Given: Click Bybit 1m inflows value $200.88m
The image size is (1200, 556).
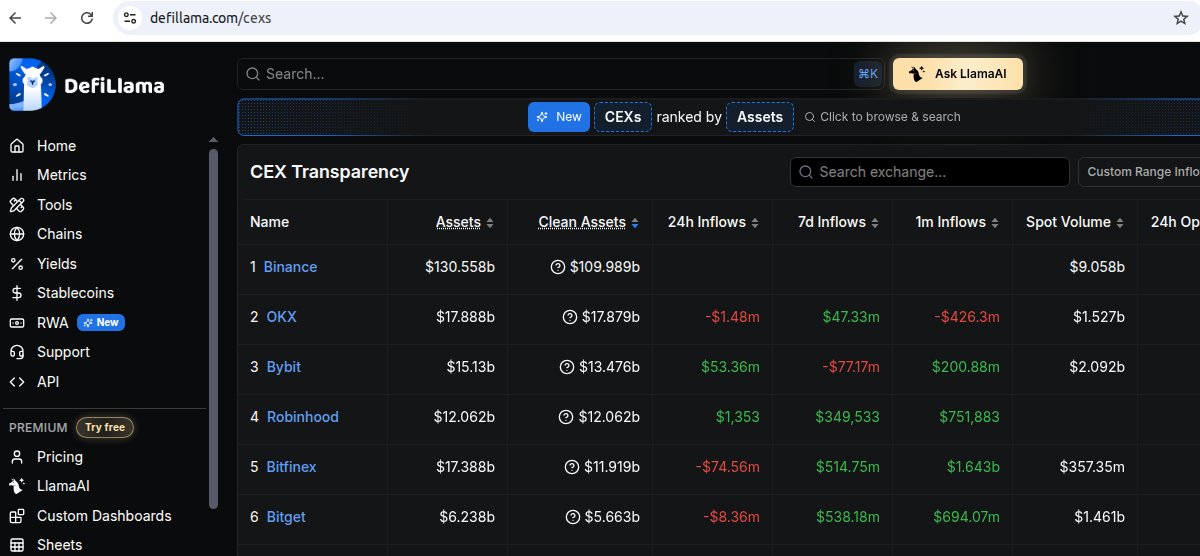Looking at the screenshot, I should [x=966, y=367].
